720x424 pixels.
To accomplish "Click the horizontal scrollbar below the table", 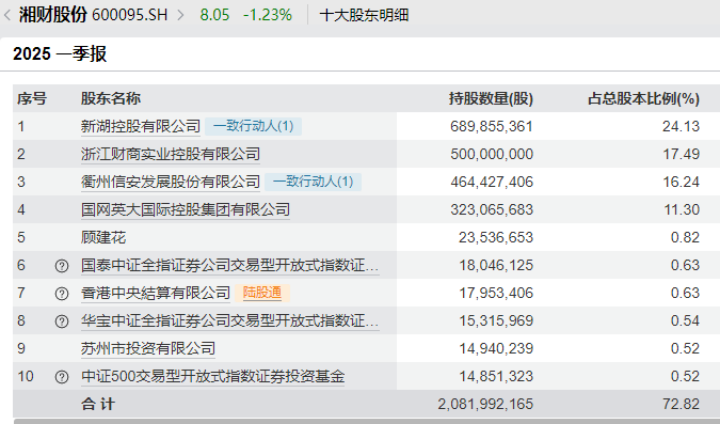I will tap(366, 421).
